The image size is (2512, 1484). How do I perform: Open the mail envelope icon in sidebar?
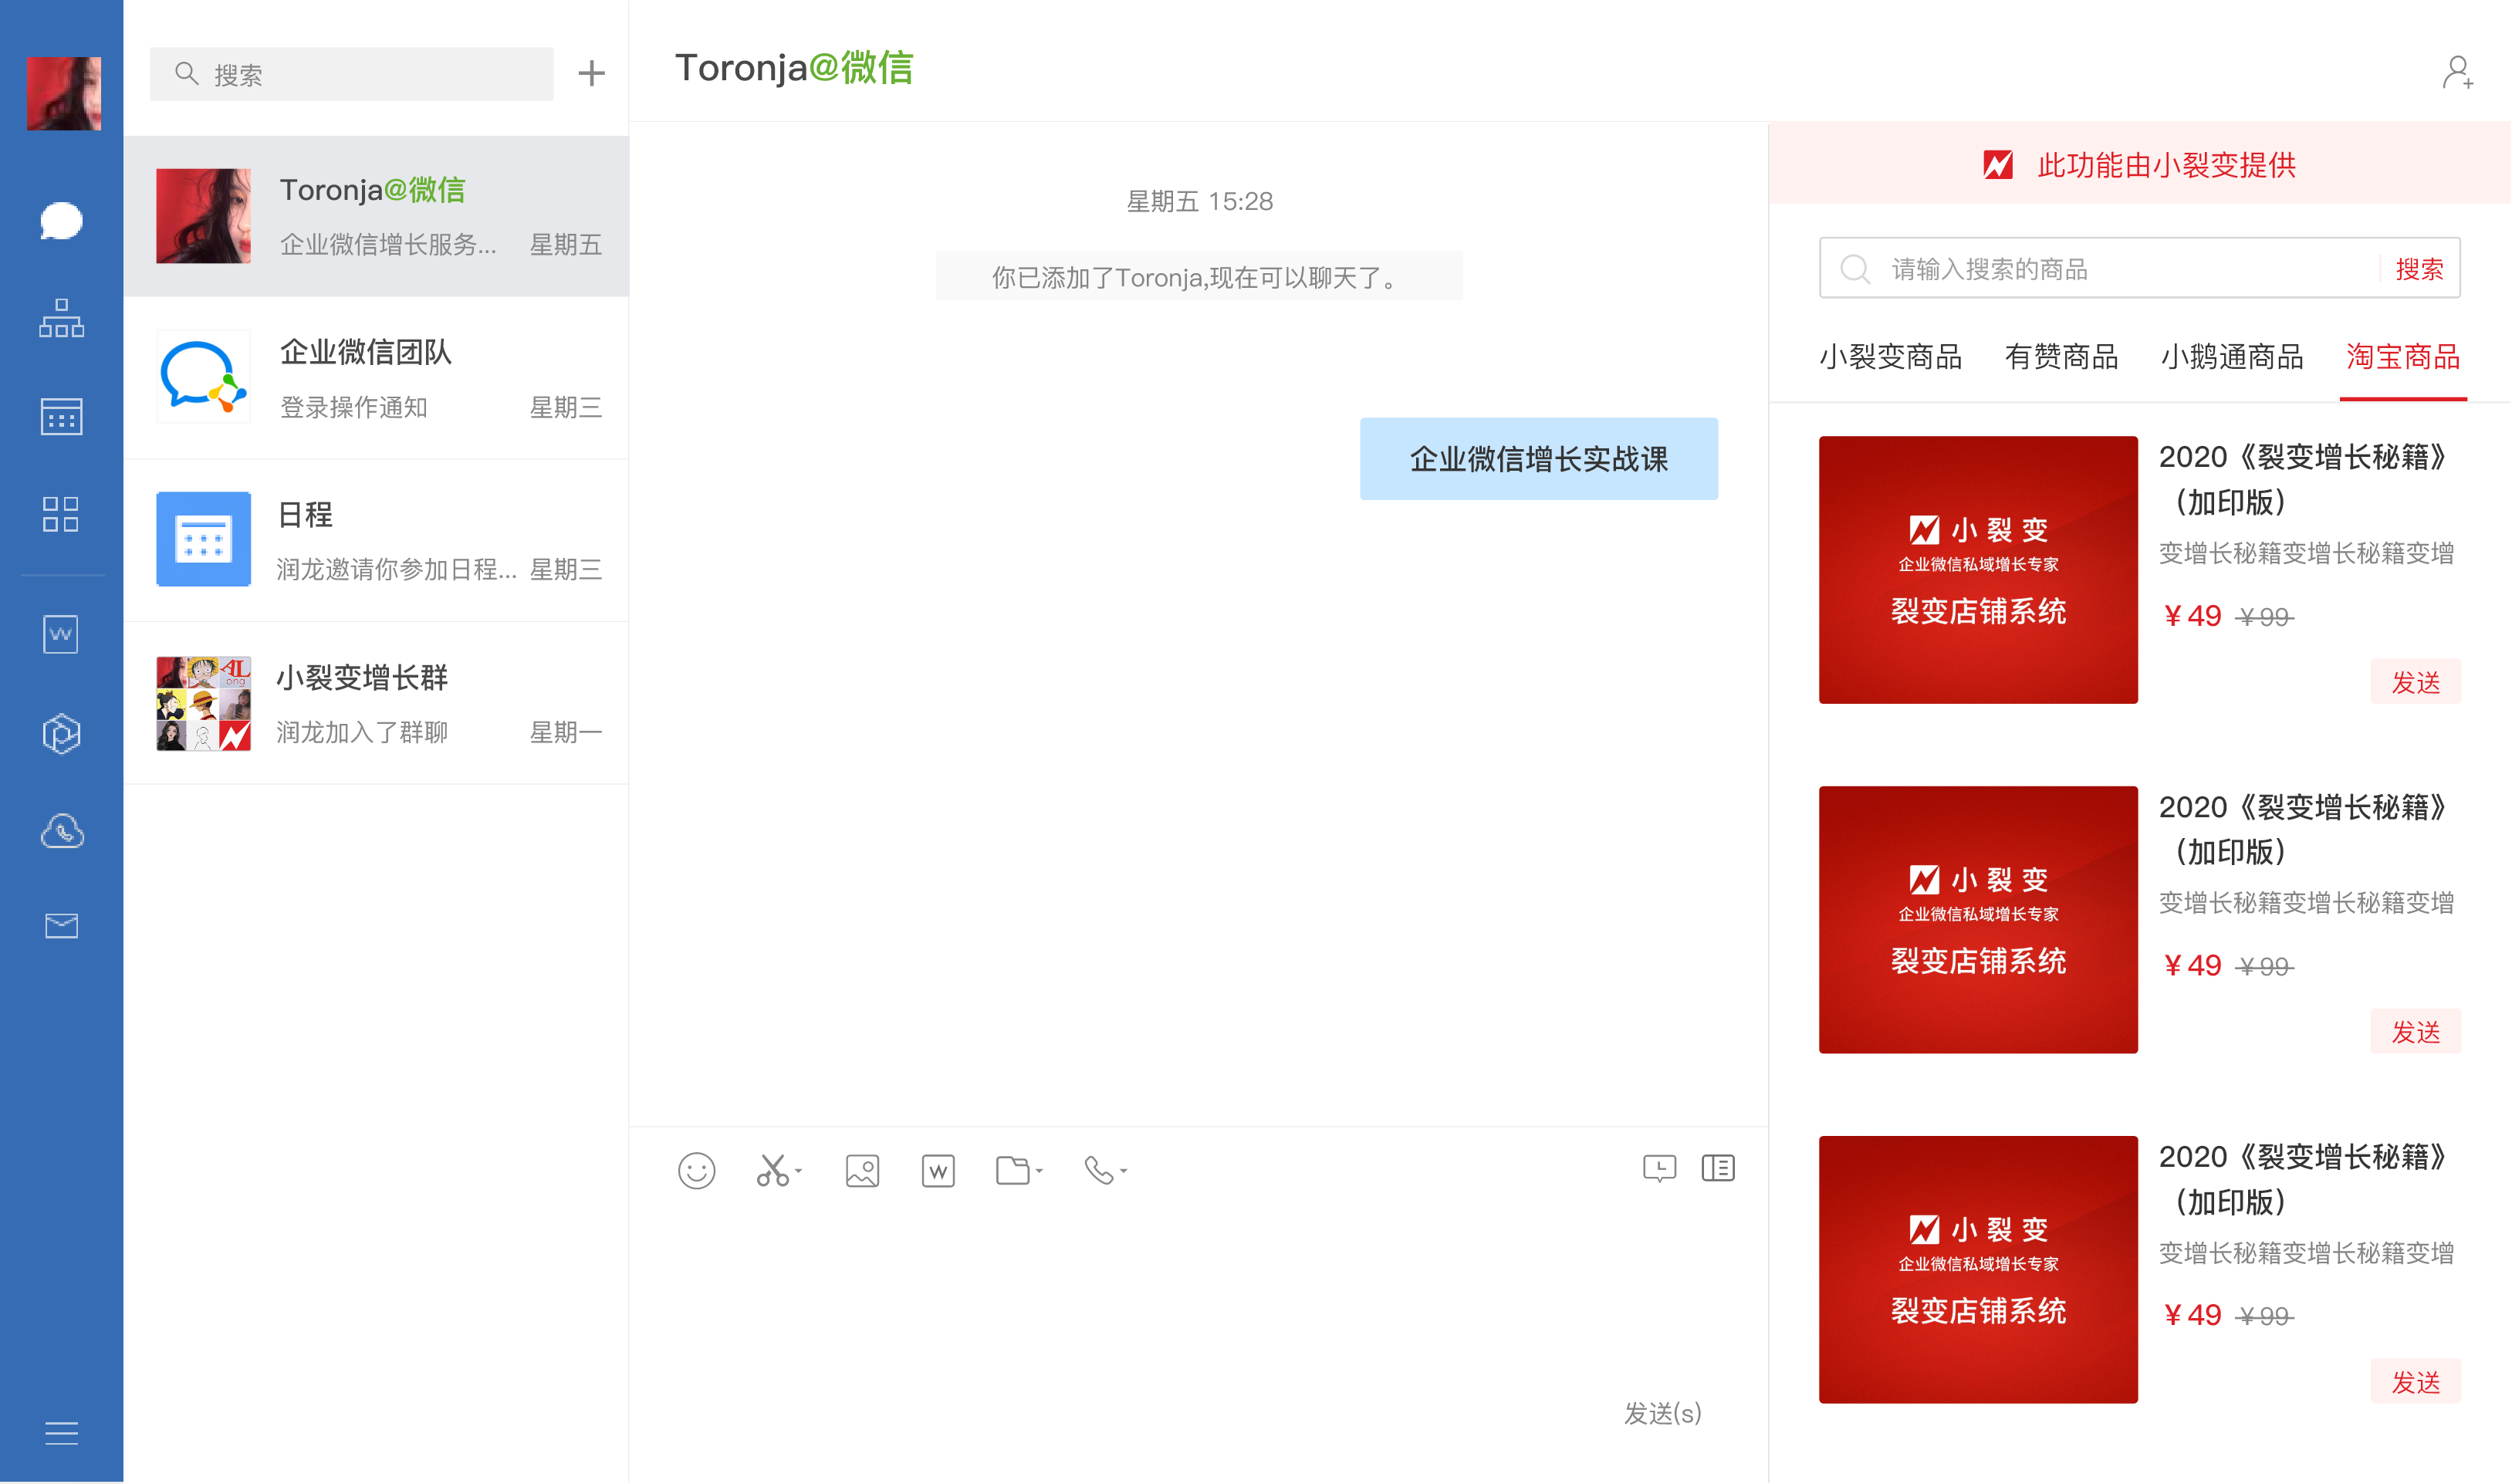pyautogui.click(x=61, y=926)
